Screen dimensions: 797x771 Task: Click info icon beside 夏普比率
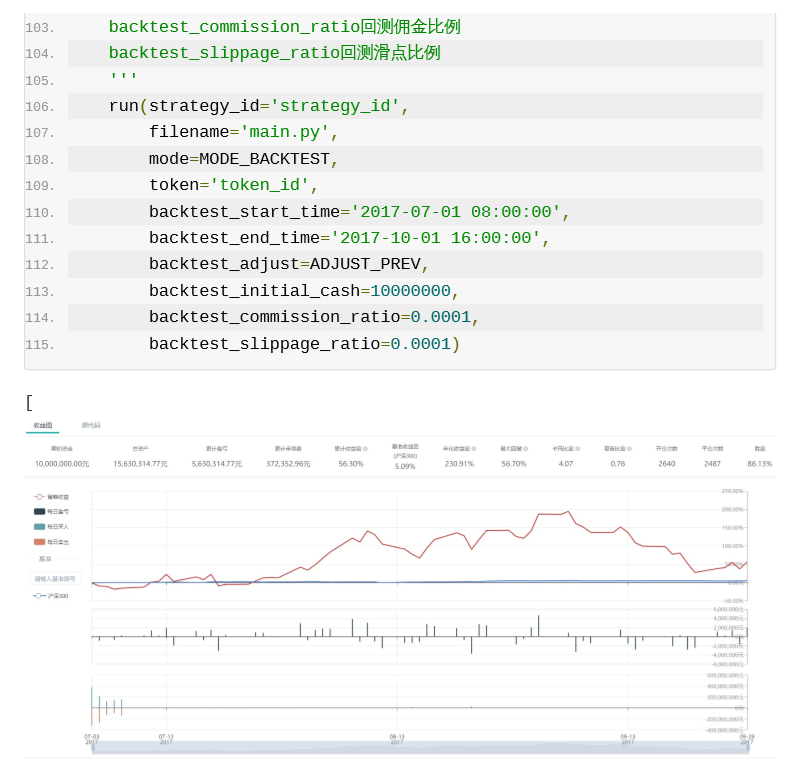click(x=631, y=449)
